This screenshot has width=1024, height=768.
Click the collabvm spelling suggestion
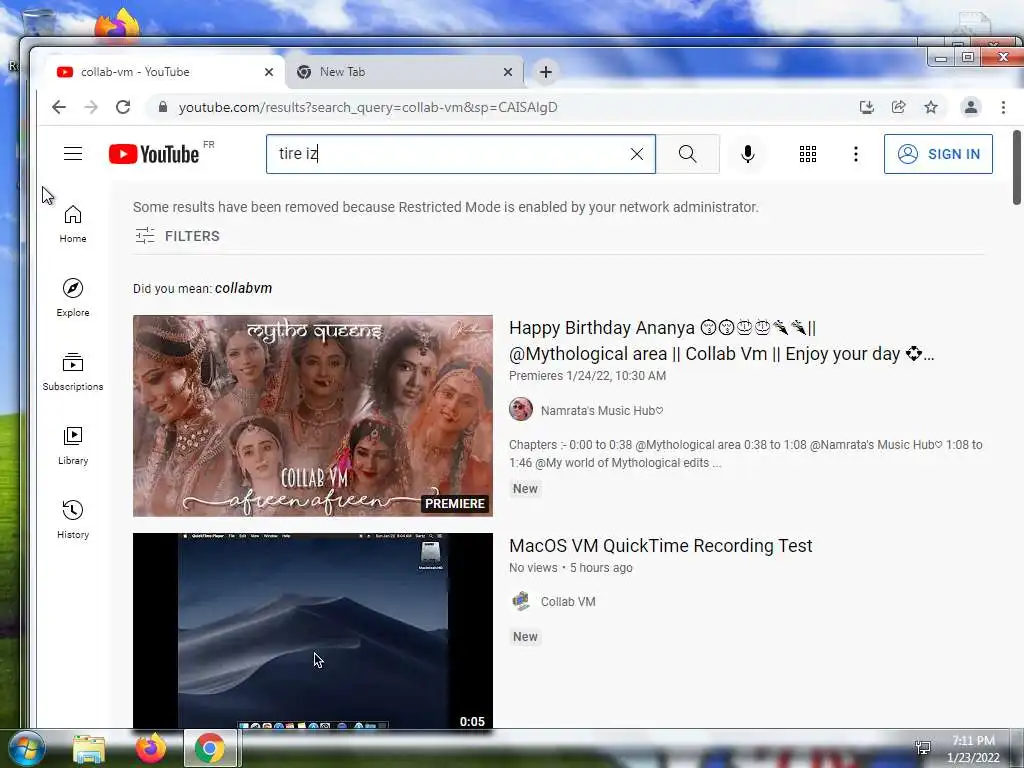click(x=244, y=288)
